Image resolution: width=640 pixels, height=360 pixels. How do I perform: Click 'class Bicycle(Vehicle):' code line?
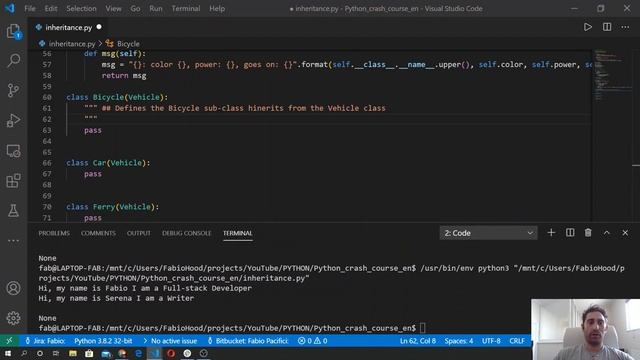pos(117,97)
